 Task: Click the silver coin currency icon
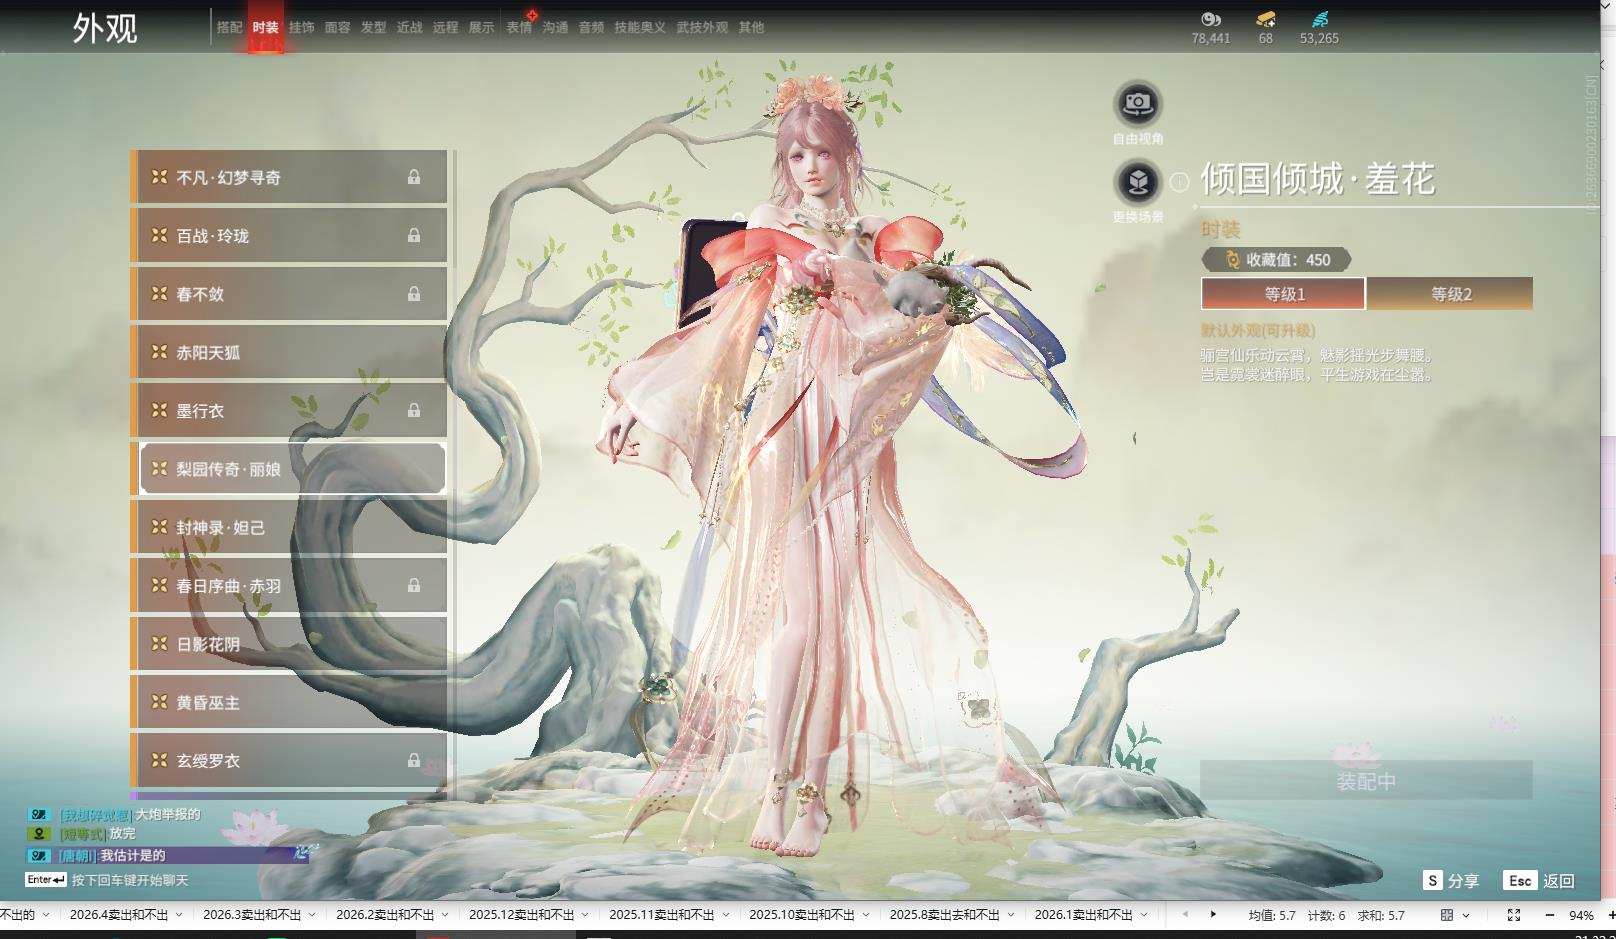click(x=1211, y=19)
